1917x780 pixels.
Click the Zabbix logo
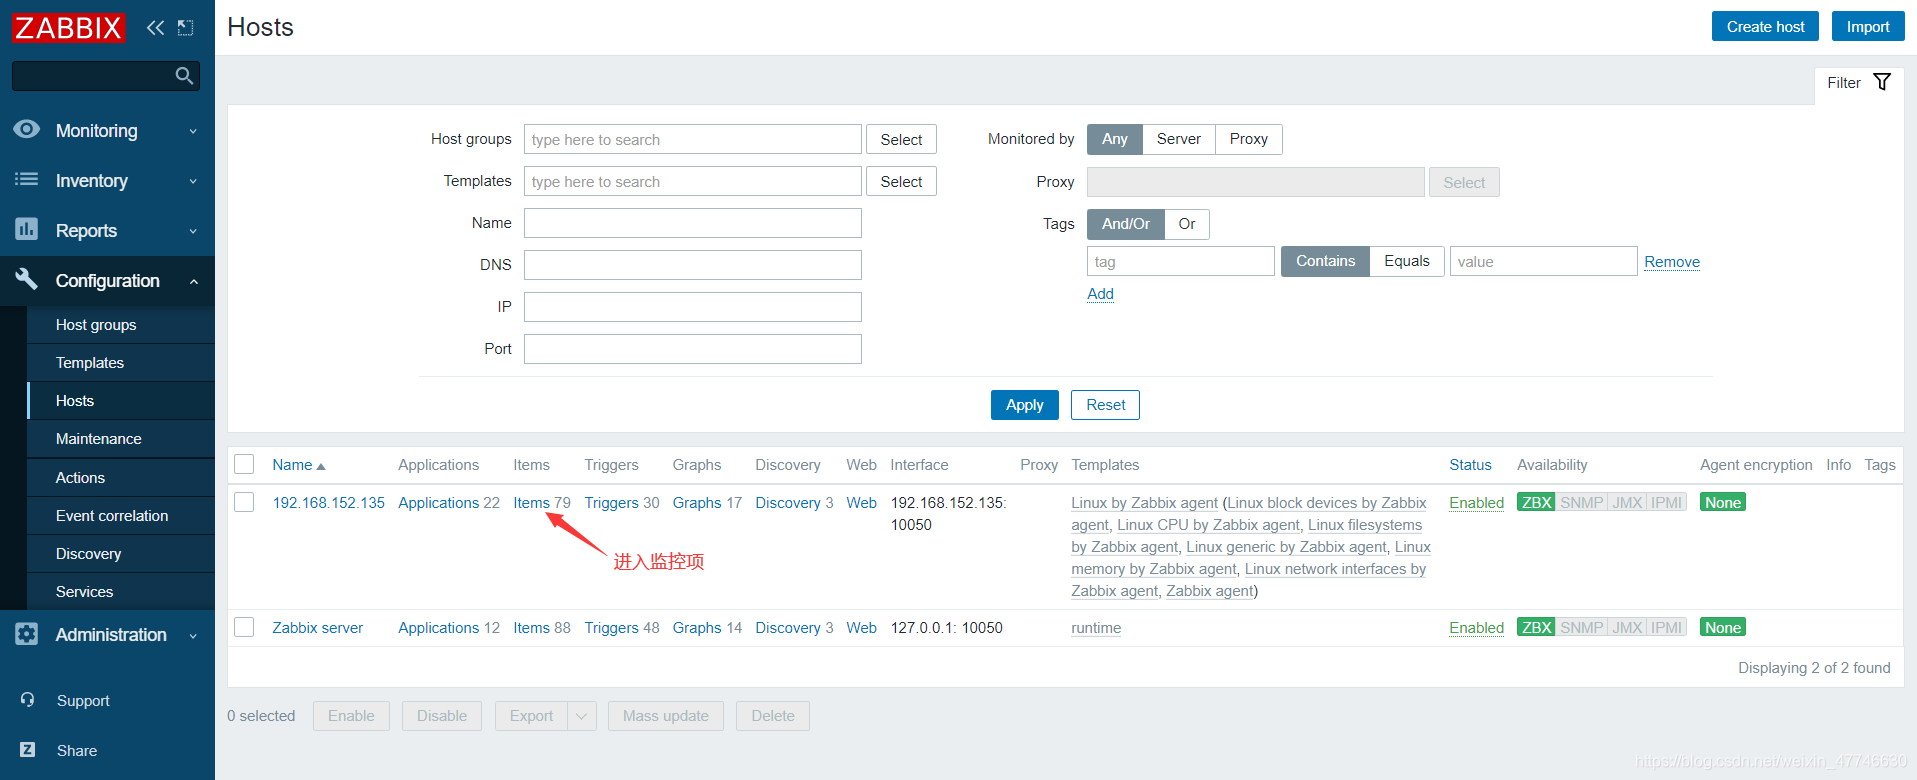(x=68, y=28)
